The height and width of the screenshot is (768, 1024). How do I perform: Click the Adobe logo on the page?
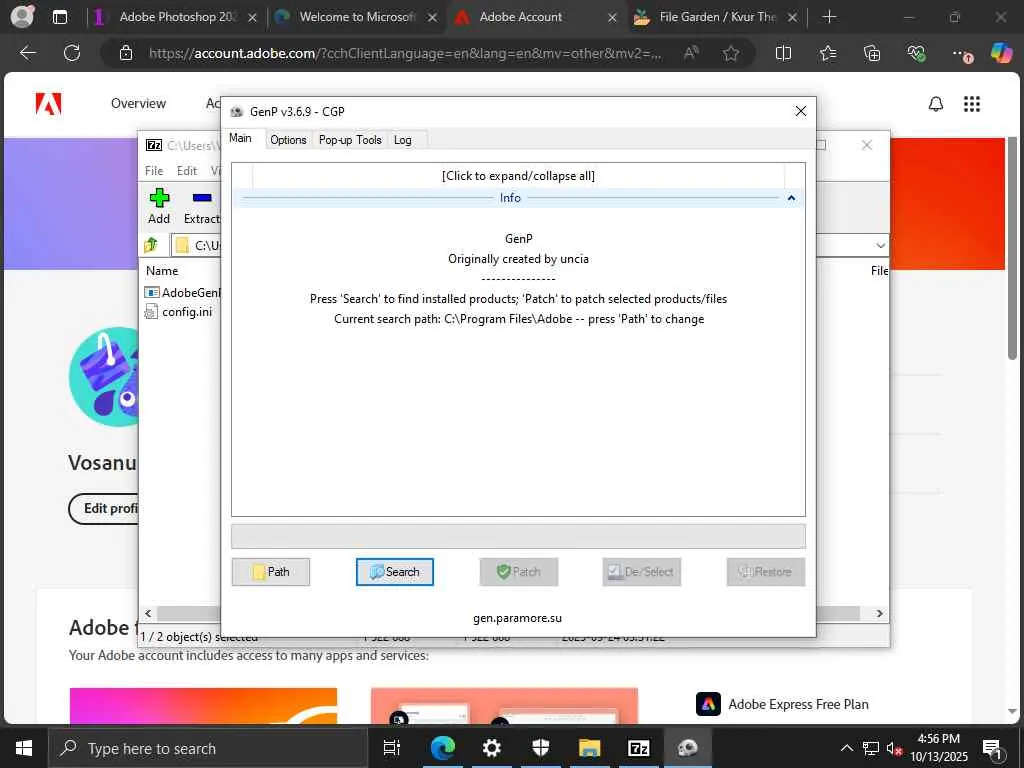point(48,104)
